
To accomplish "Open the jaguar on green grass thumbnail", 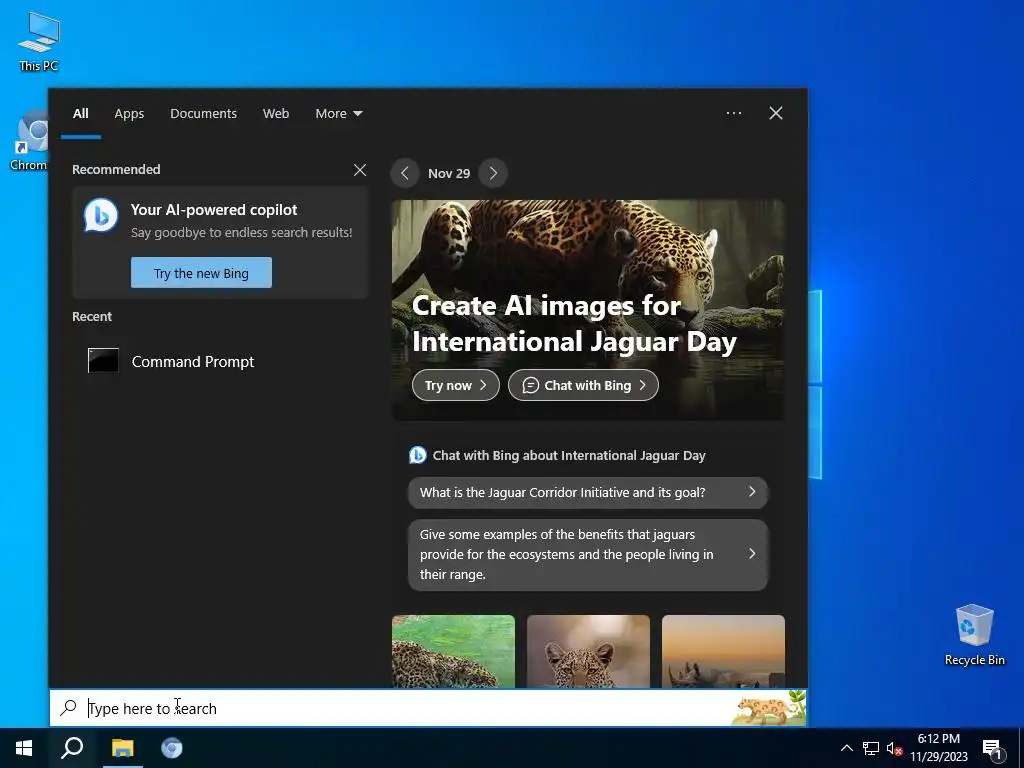I will click(x=453, y=651).
